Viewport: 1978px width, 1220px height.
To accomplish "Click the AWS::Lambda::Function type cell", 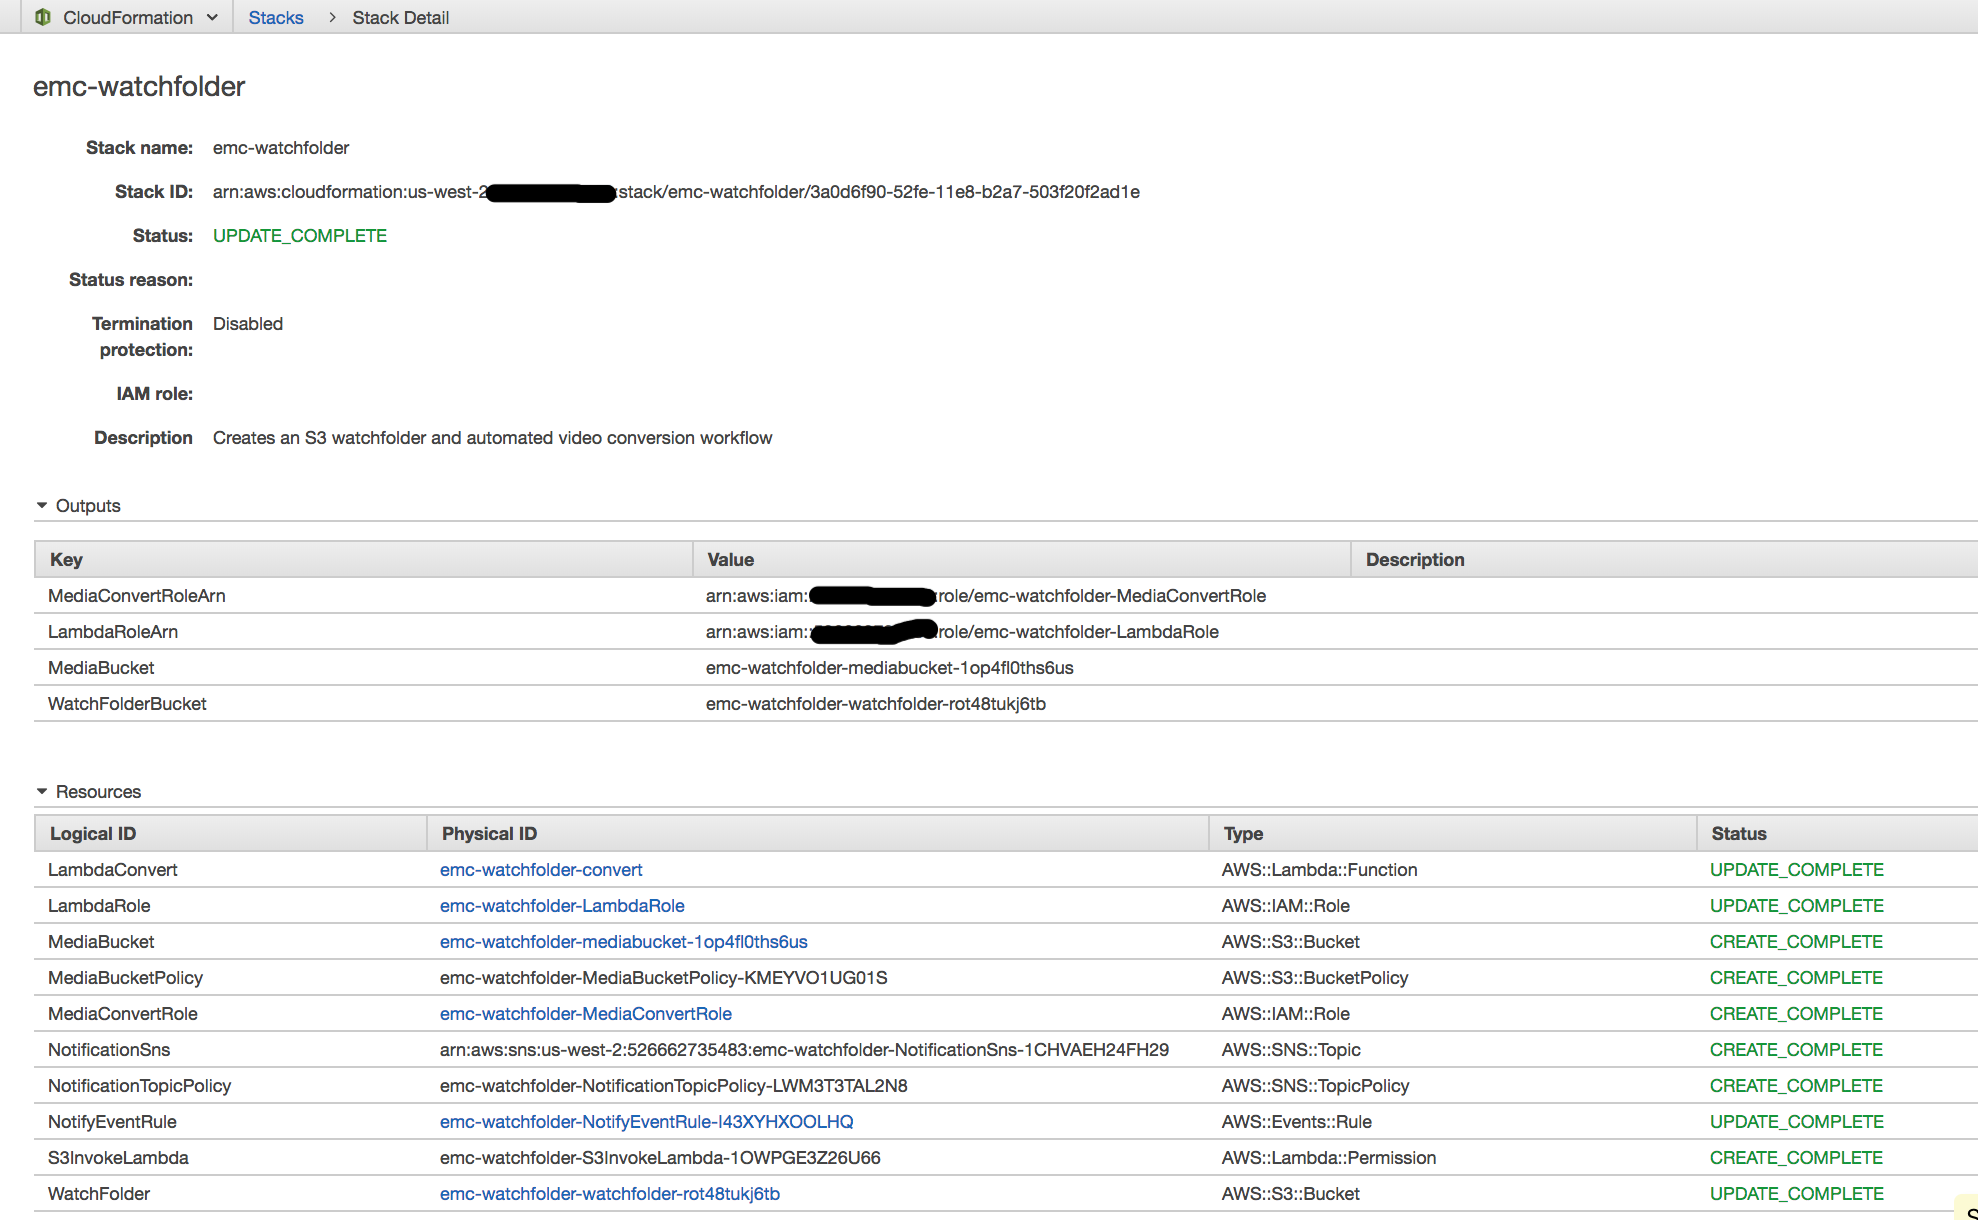I will click(1320, 870).
